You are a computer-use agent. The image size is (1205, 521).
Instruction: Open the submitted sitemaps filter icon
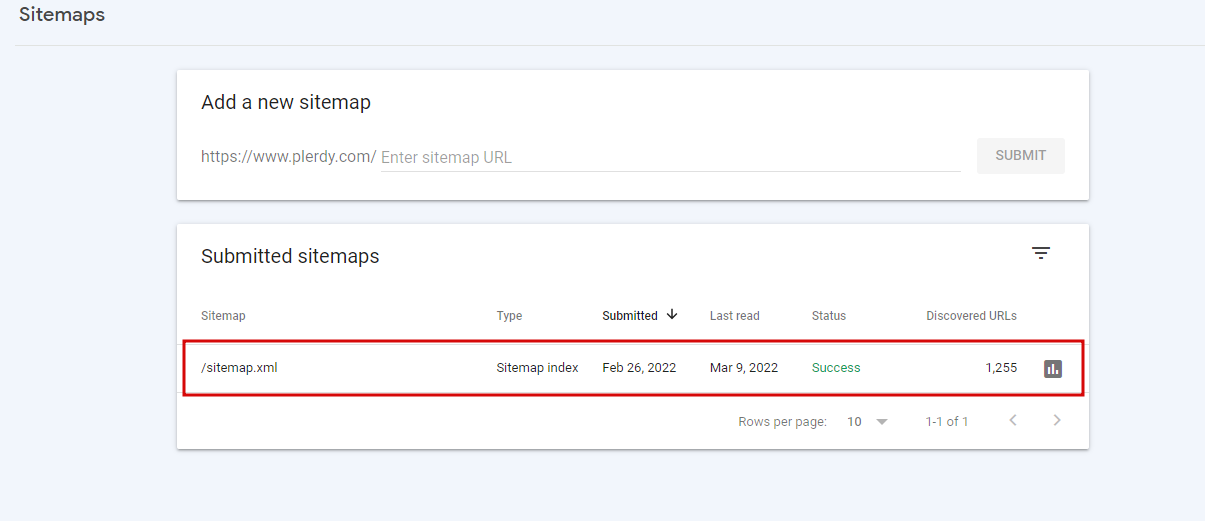pos(1041,254)
